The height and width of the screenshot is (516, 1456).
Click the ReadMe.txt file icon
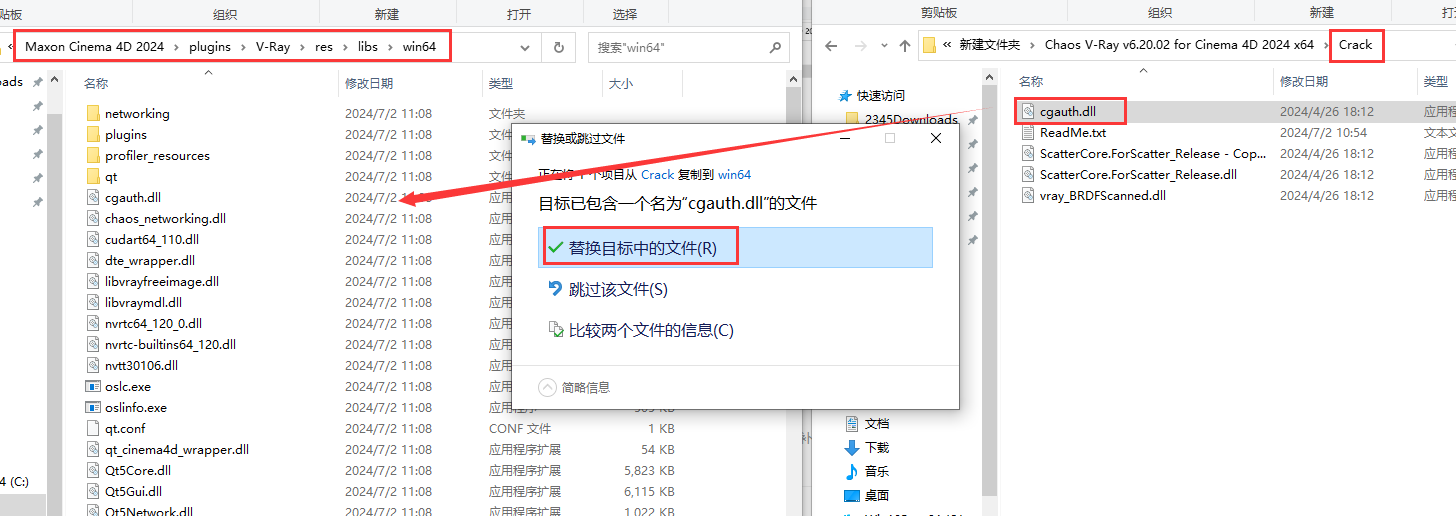pos(1027,133)
